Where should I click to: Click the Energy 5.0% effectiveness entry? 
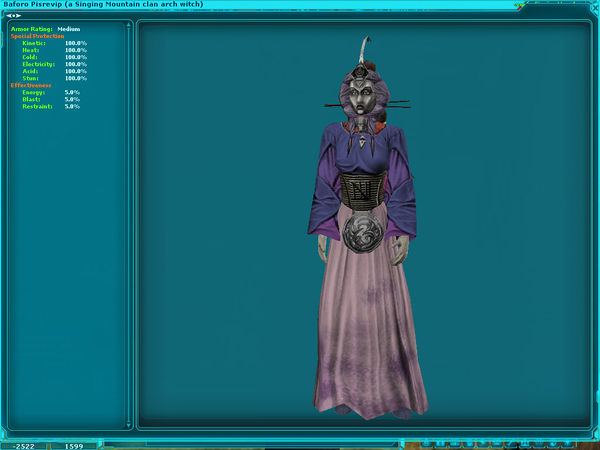point(50,92)
